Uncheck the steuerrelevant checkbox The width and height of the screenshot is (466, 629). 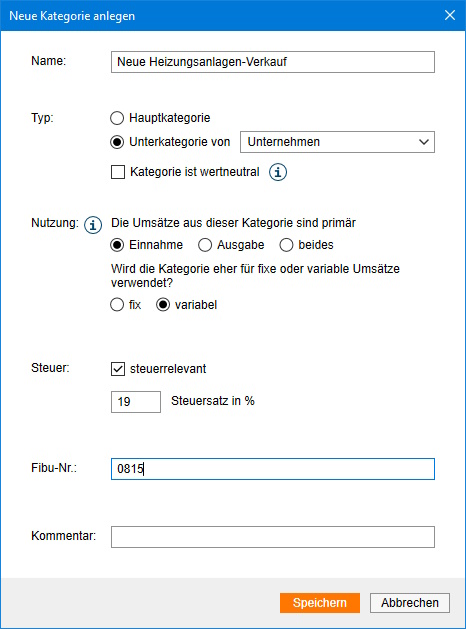point(118,369)
